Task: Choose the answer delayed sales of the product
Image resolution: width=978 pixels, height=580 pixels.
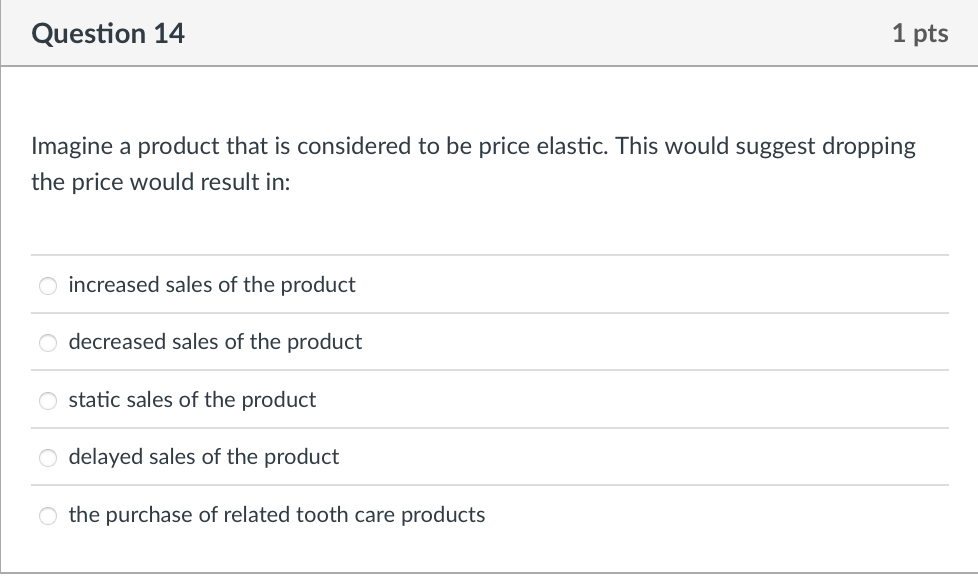Action: [204, 457]
